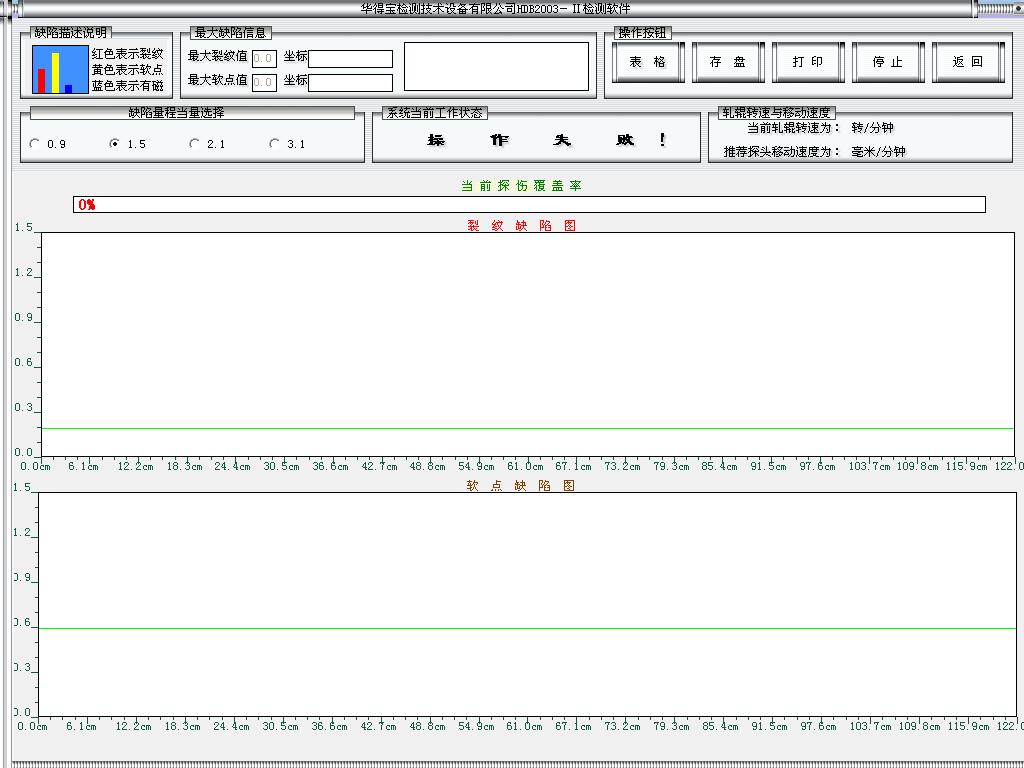
Task: Click the 表格 (table) button
Action: 648,62
